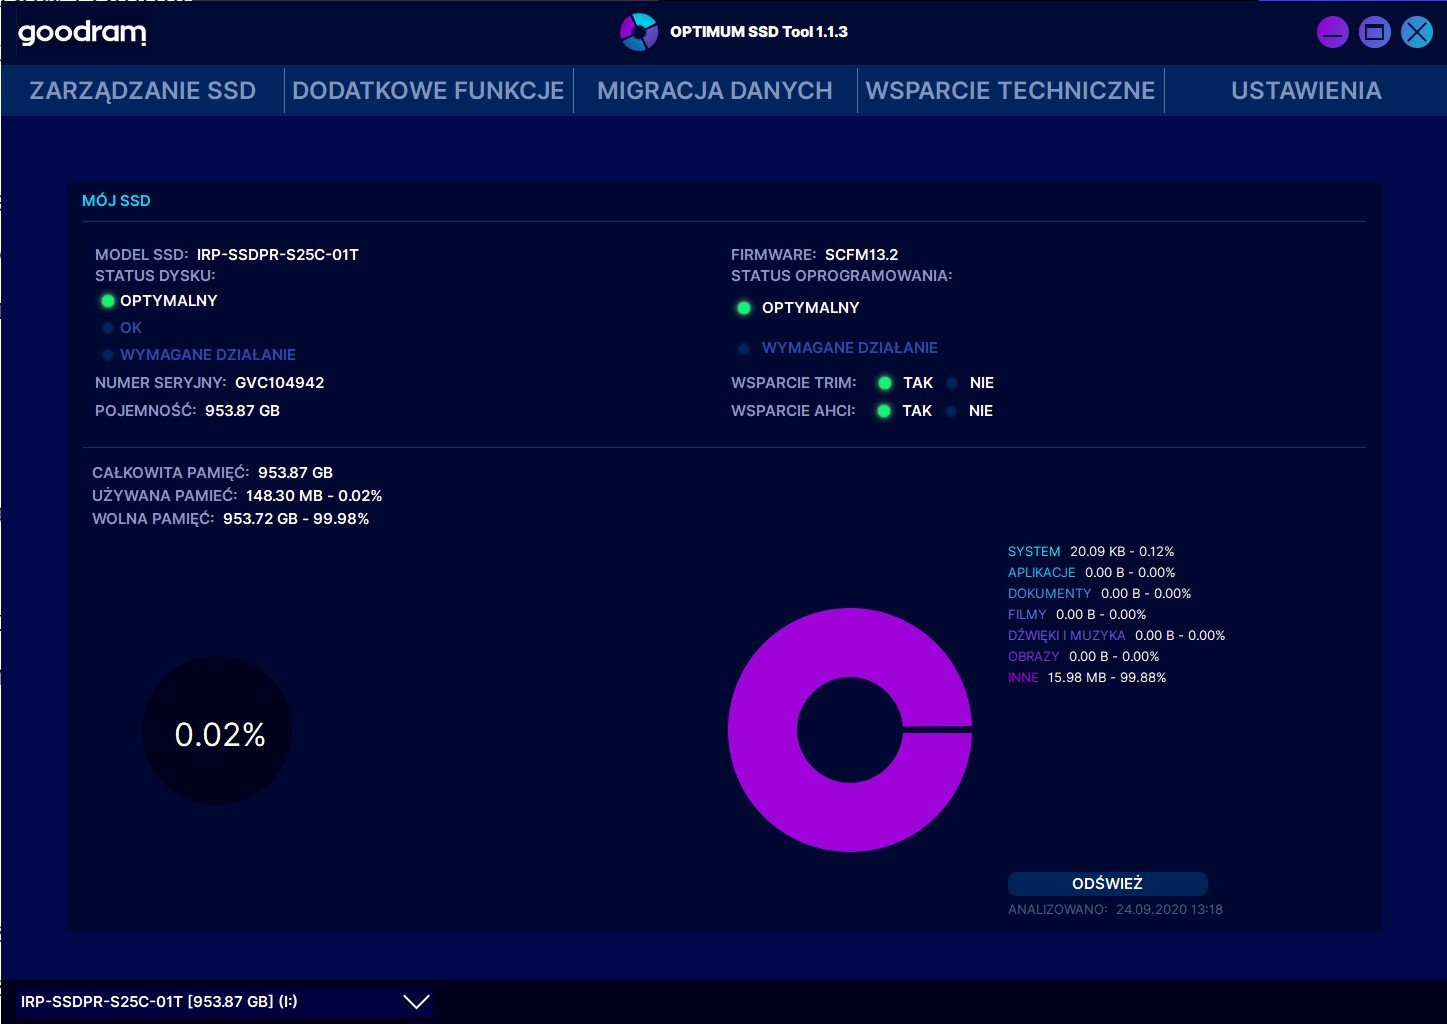Minimize the OPTIMUM SSD Tool window

click(1332, 32)
